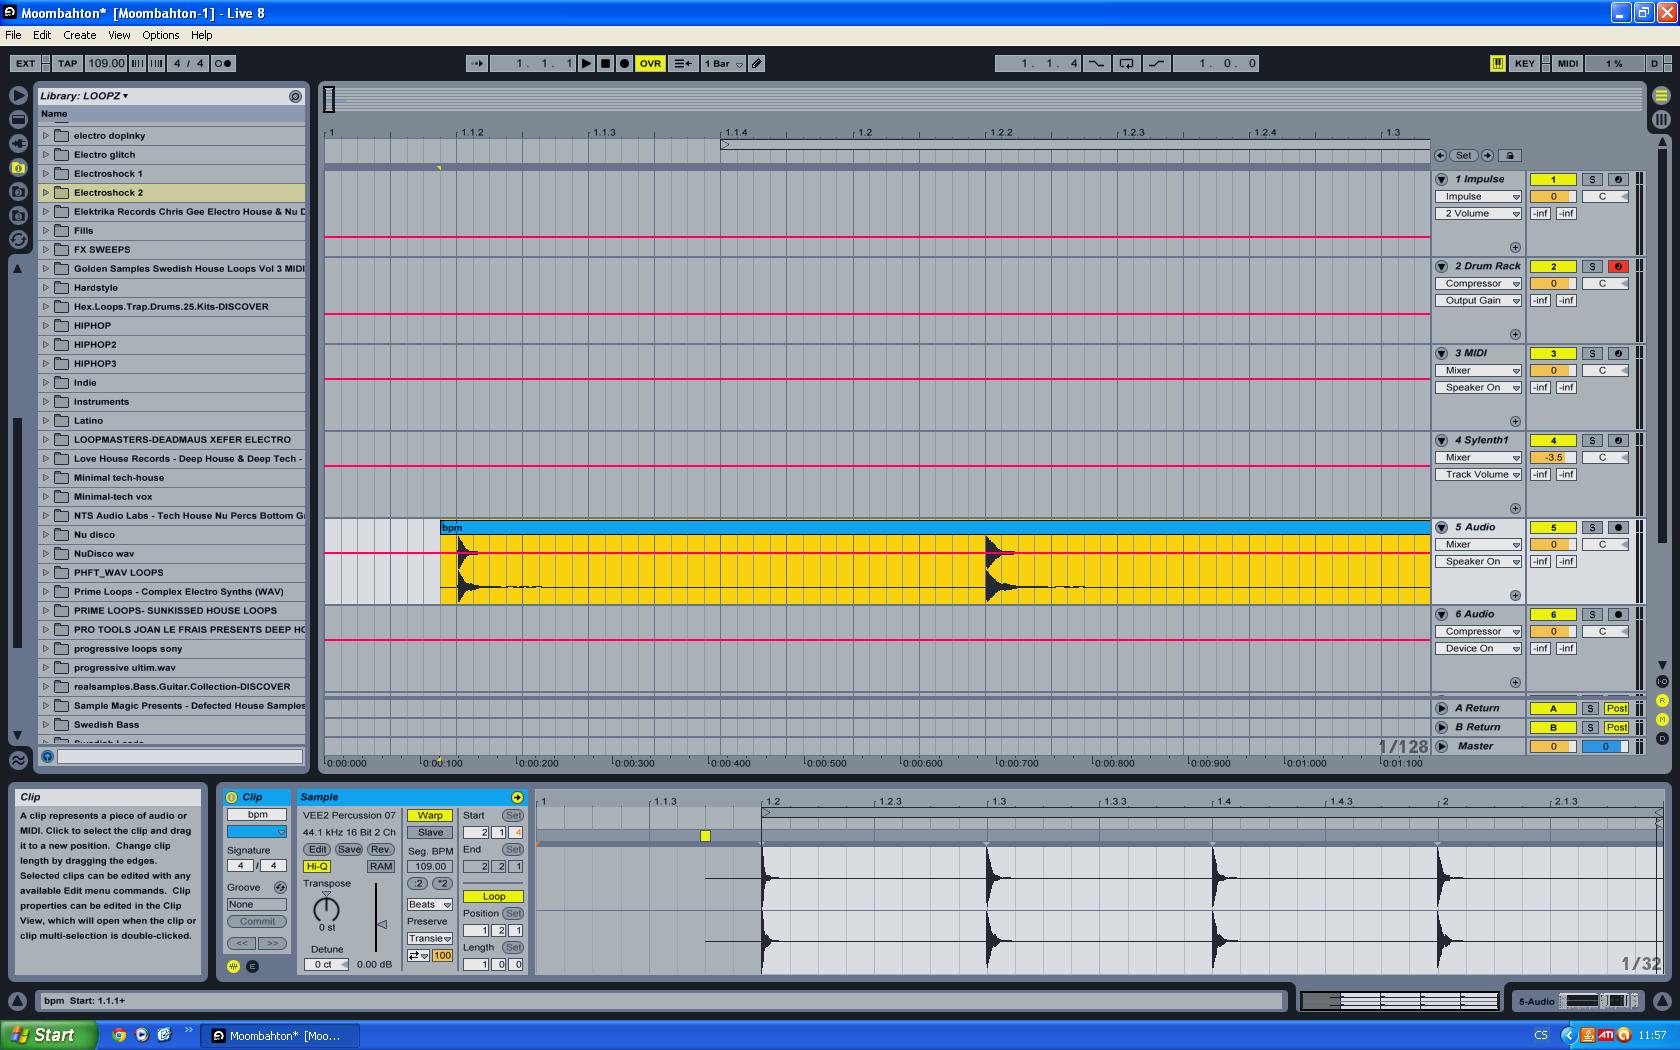The height and width of the screenshot is (1050, 1680).
Task: Toggle the OVR overdub switch
Action: pos(650,63)
